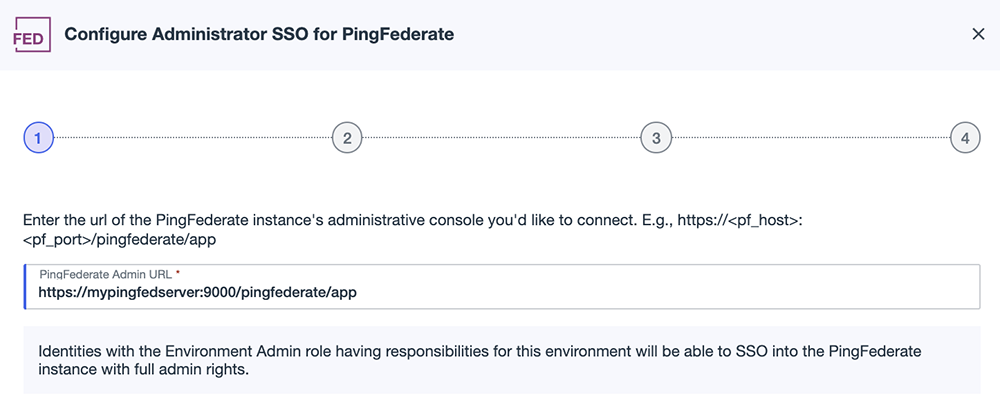Click the 'PingFederate Admin URL' field label
Screen dimensions: 1000x409
107,274
